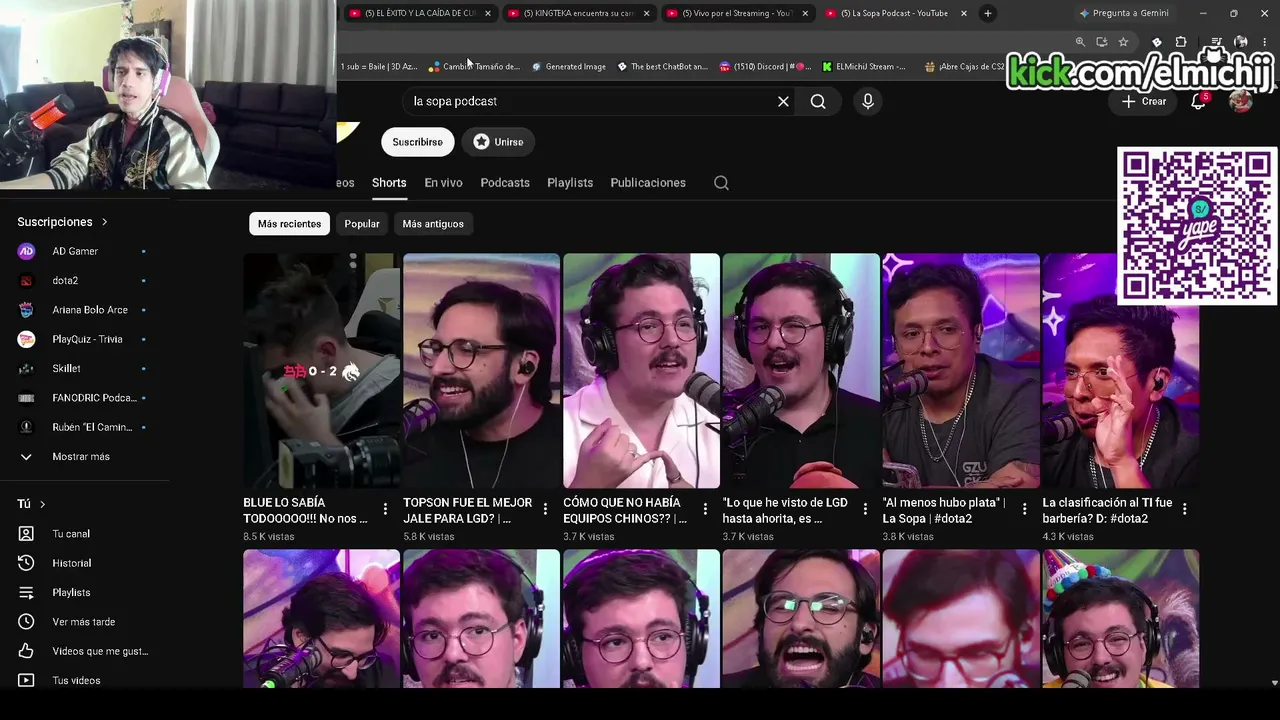Screen dimensions: 1280x720
Task: Switch to the Shorts channel tab
Action: 389,183
